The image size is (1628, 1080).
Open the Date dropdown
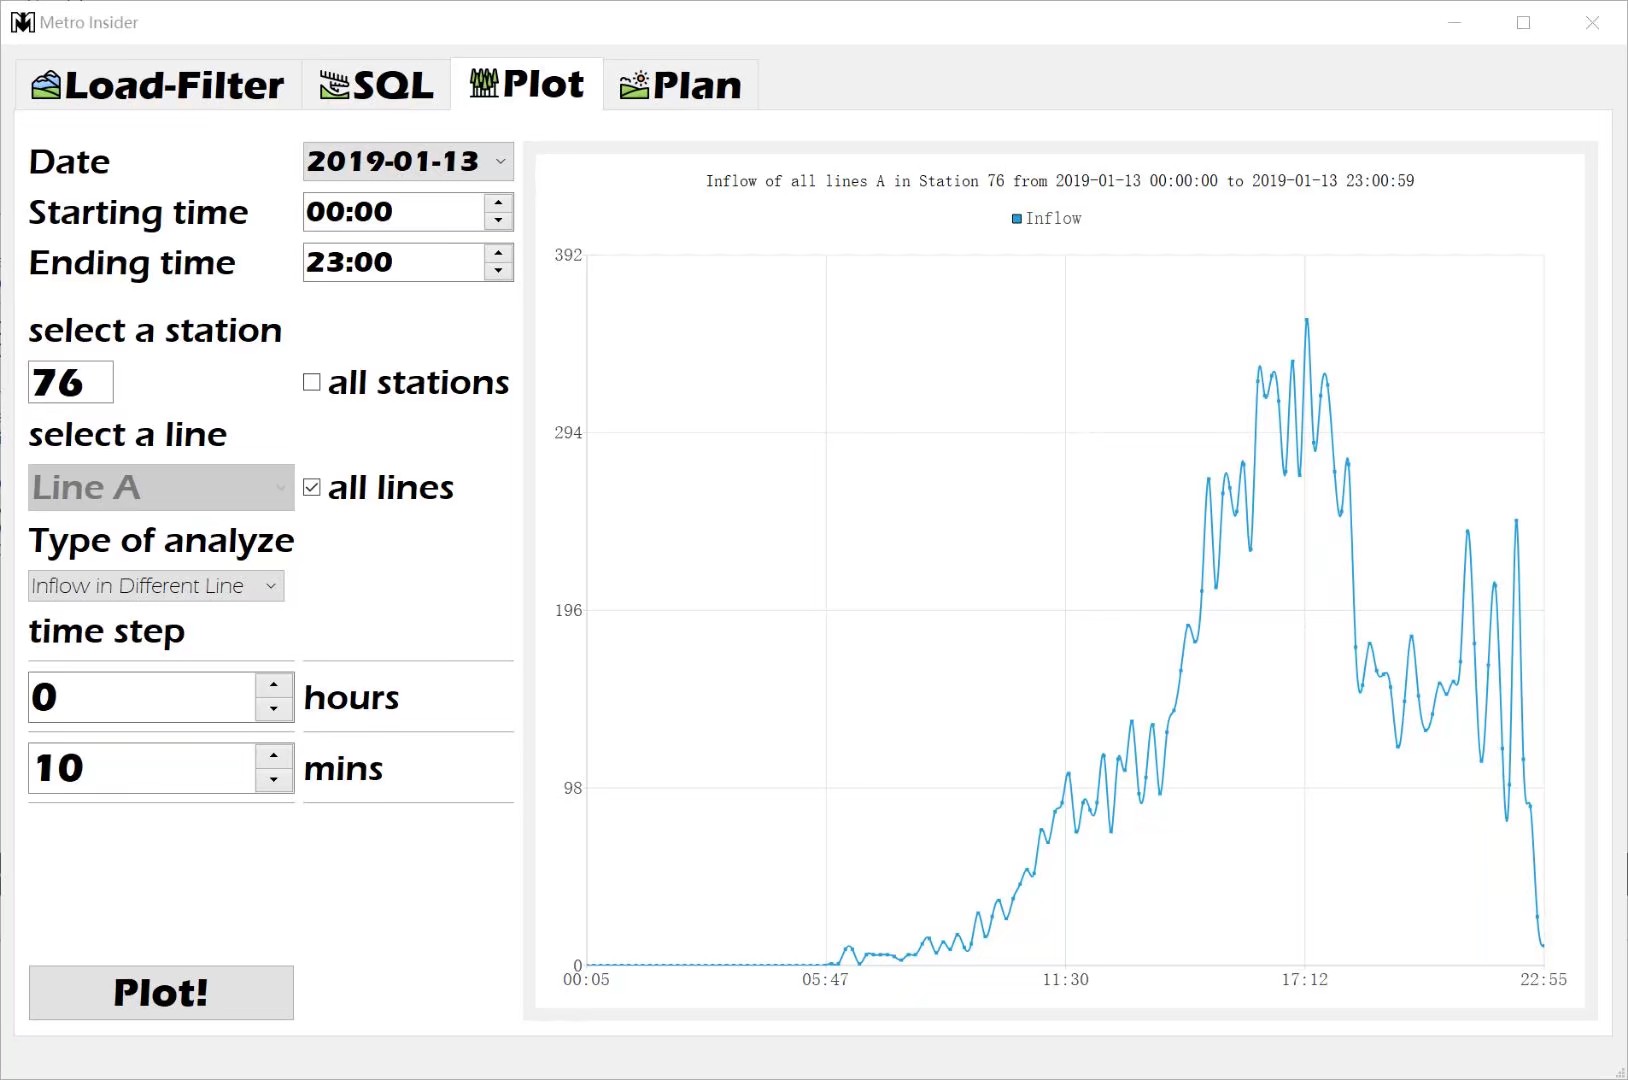pyautogui.click(x=501, y=161)
